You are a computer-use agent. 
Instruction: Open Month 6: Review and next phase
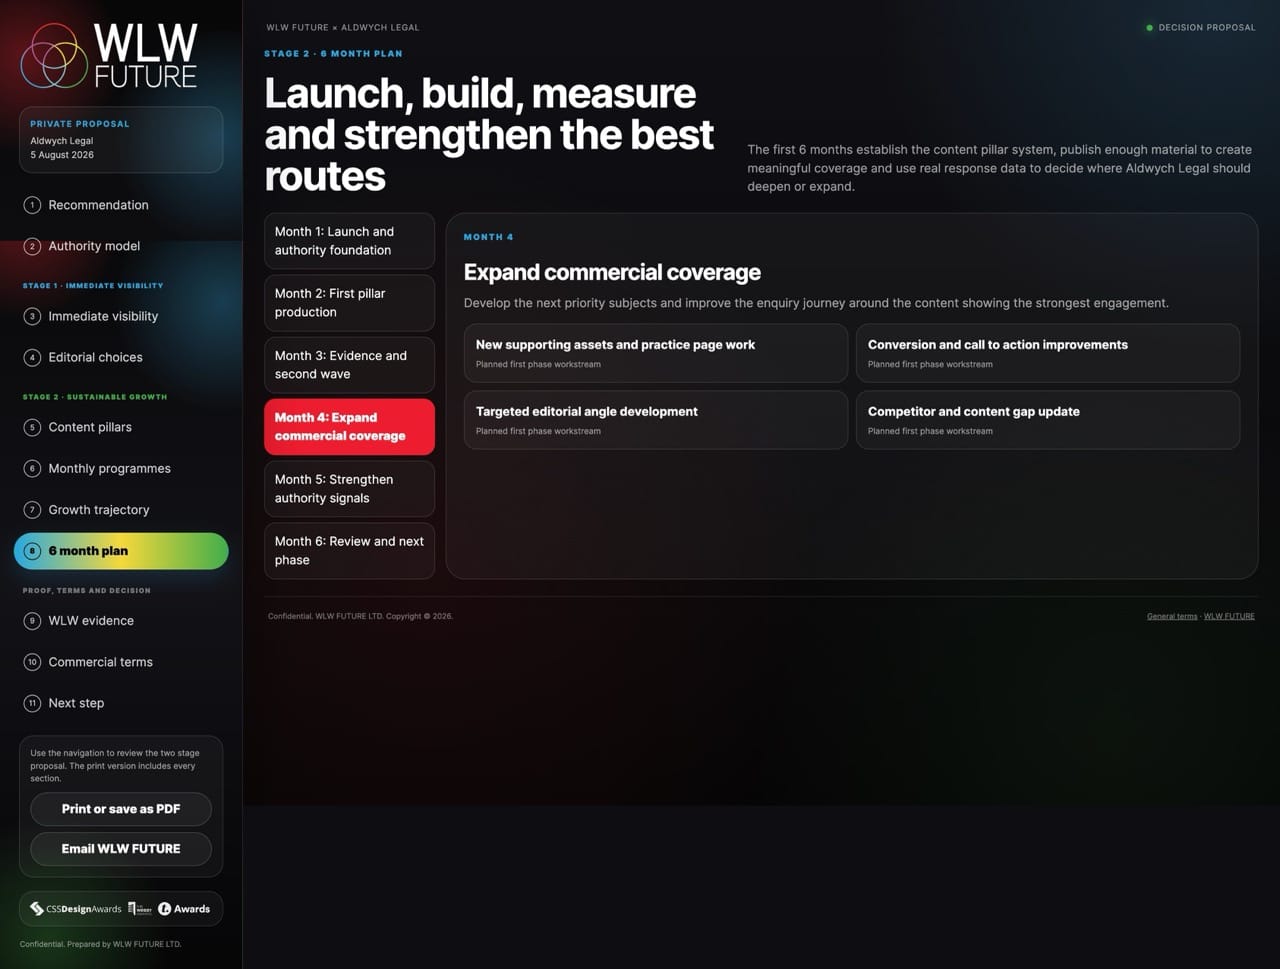point(349,551)
